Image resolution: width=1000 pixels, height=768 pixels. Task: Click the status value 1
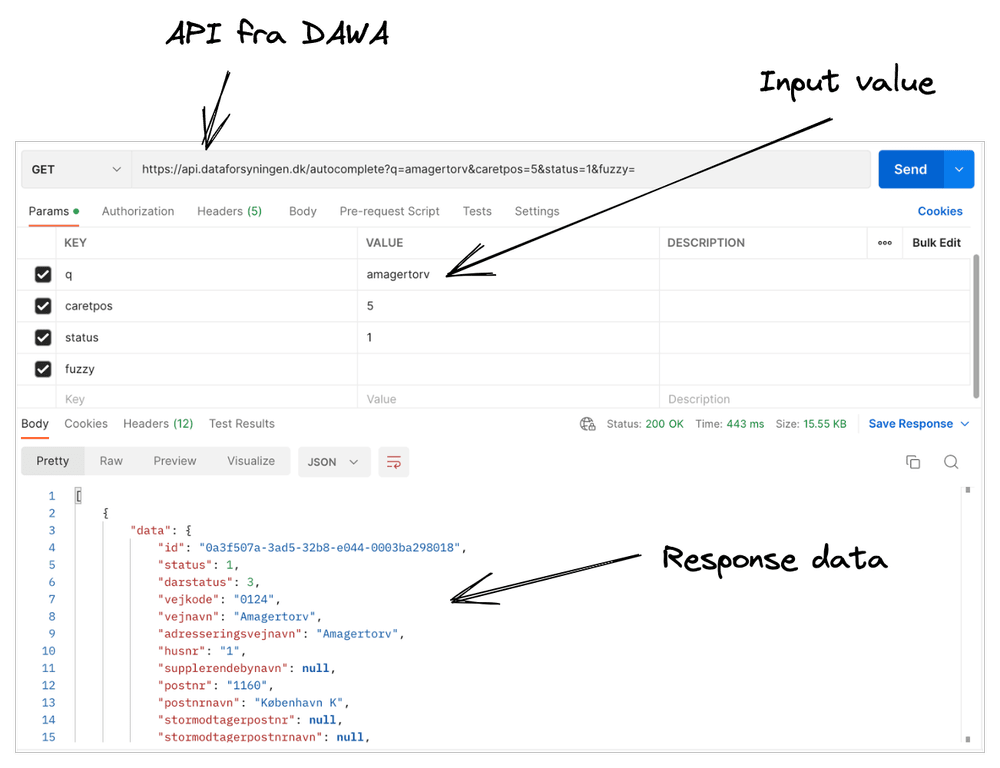(508, 338)
